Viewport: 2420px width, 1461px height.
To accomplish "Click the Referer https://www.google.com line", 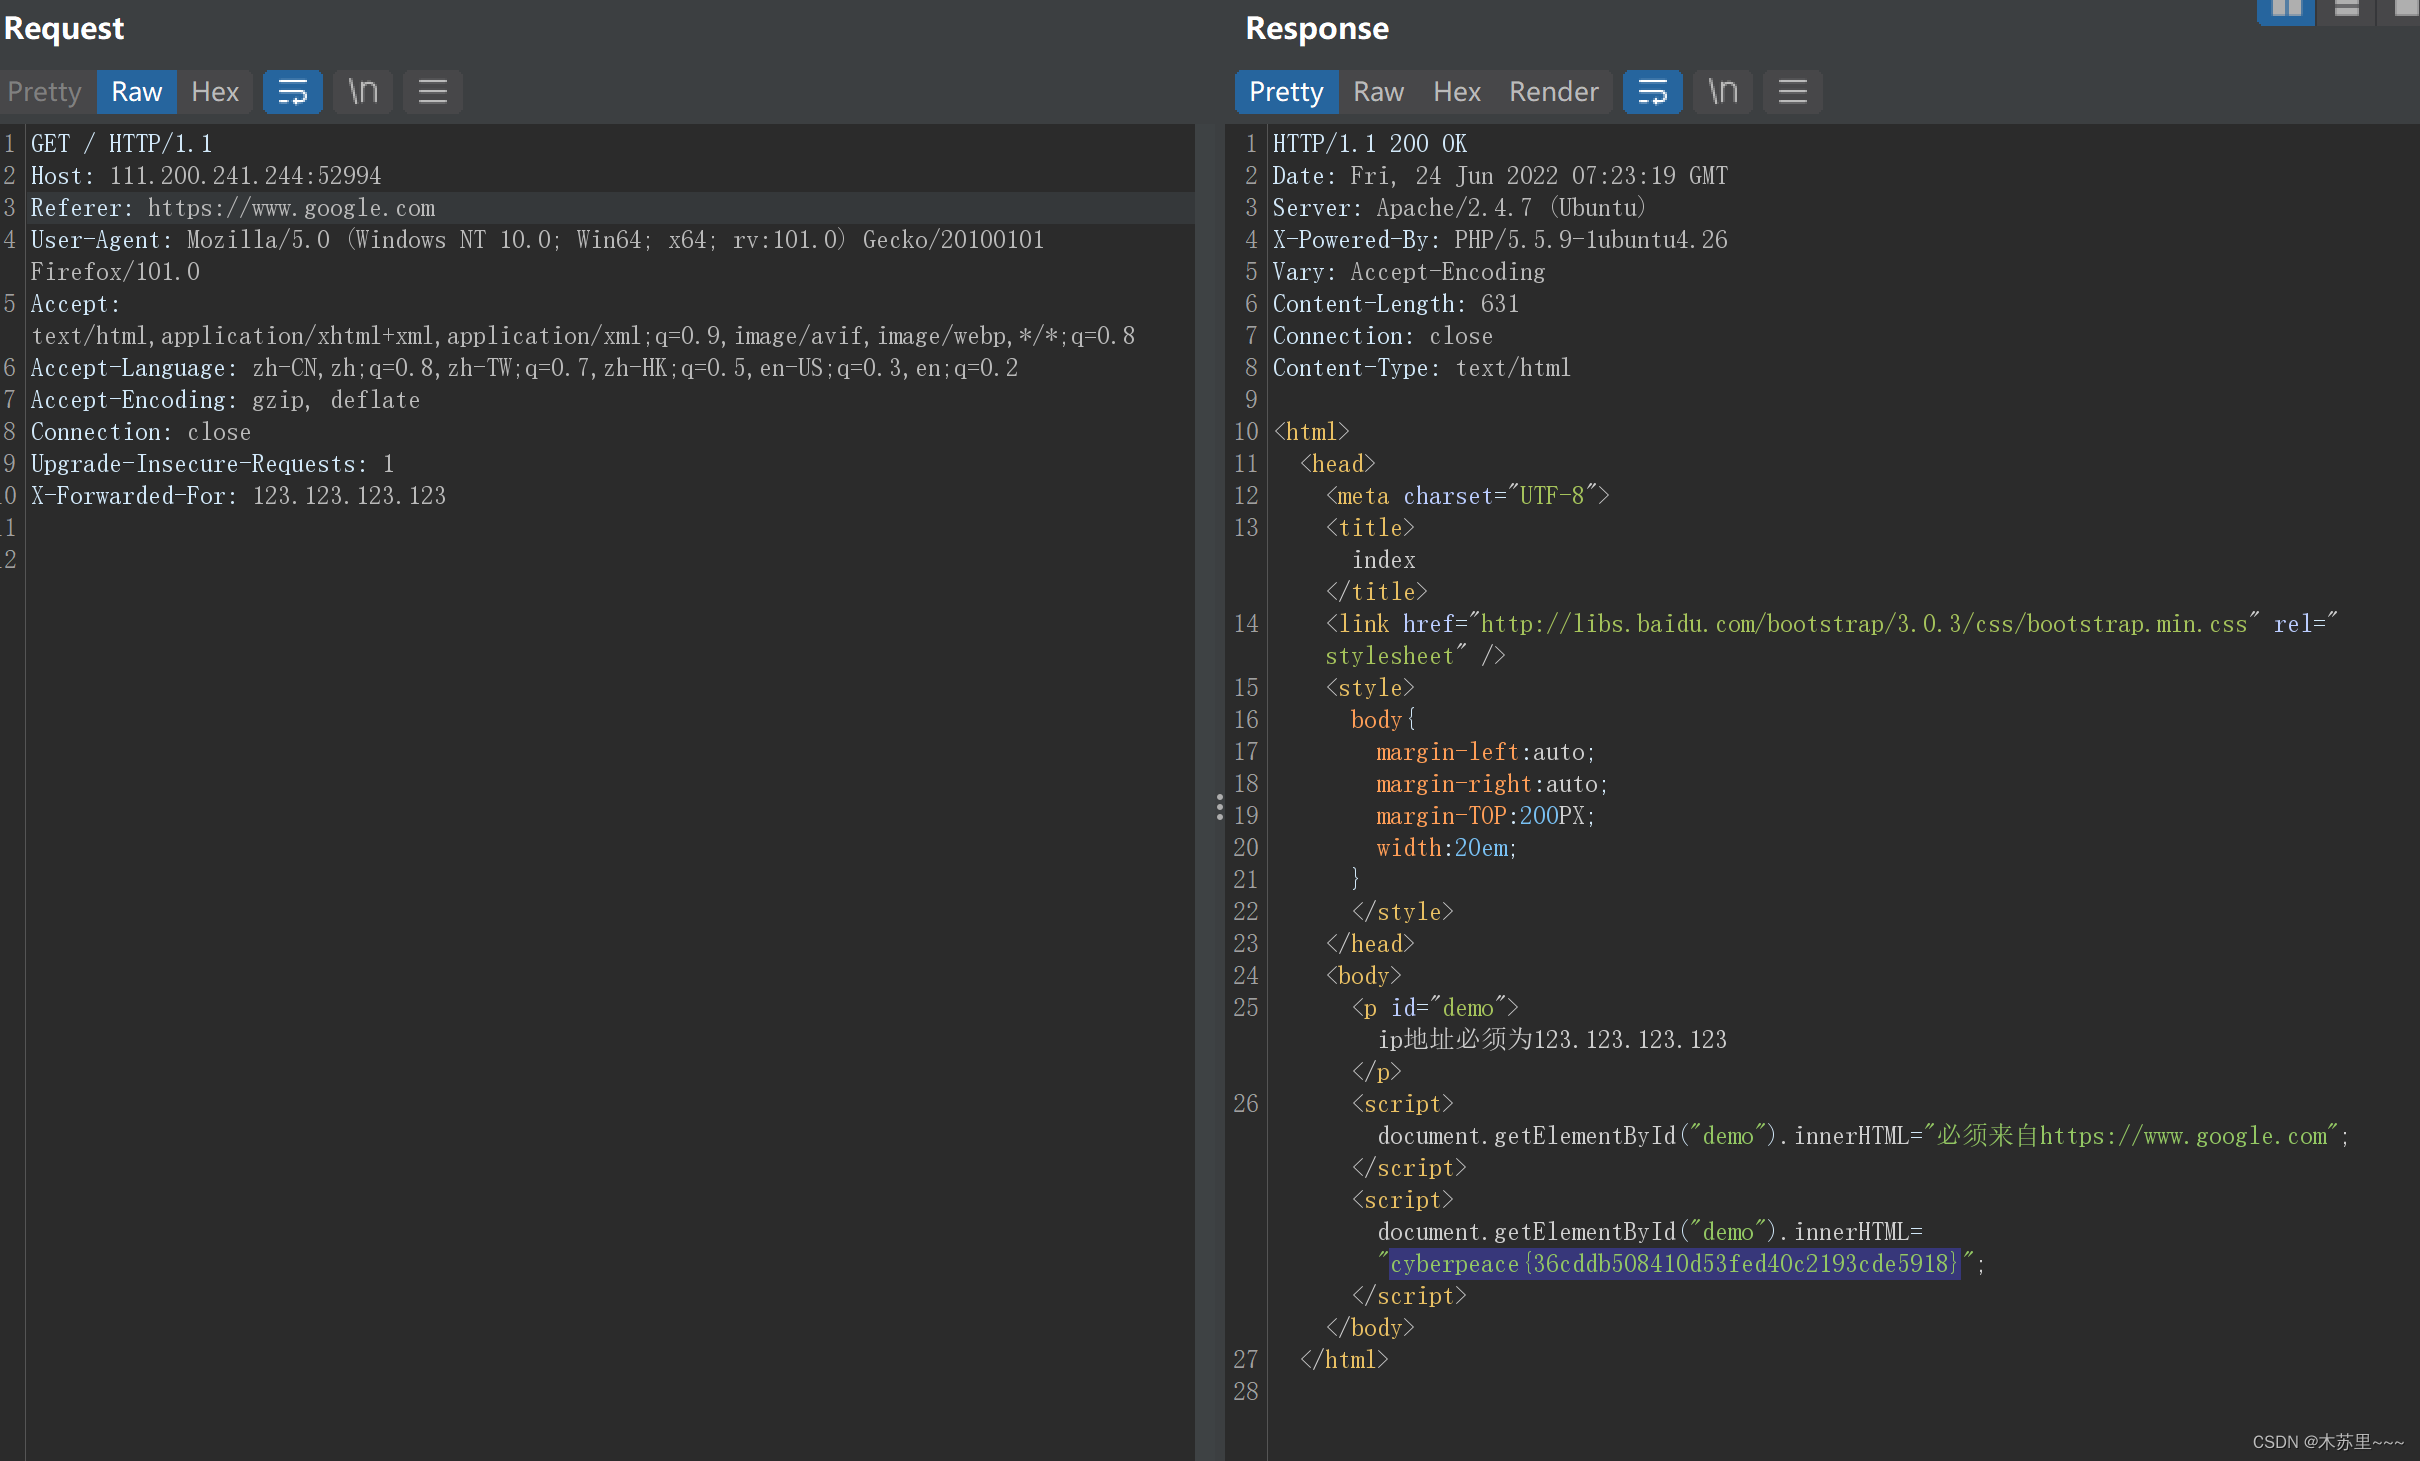I will 233,208.
